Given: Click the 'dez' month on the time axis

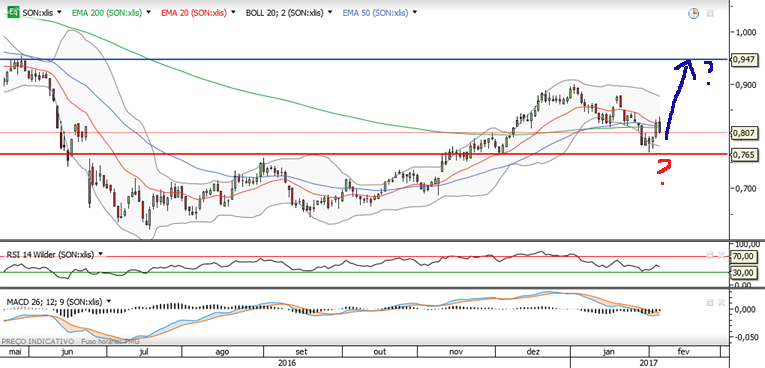Looking at the screenshot, I should (534, 351).
